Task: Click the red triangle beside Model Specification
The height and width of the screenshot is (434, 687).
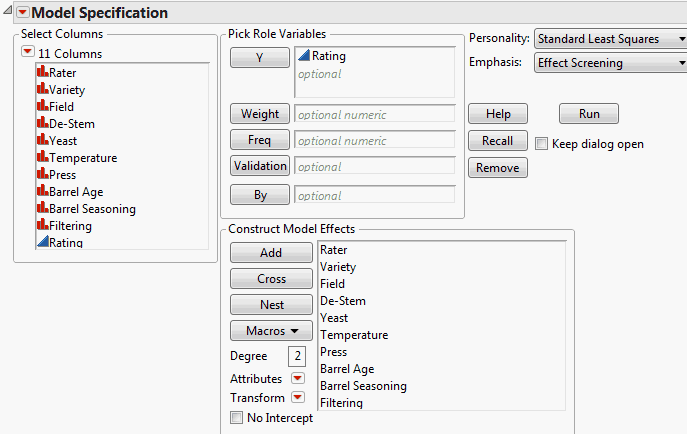Action: coord(23,13)
